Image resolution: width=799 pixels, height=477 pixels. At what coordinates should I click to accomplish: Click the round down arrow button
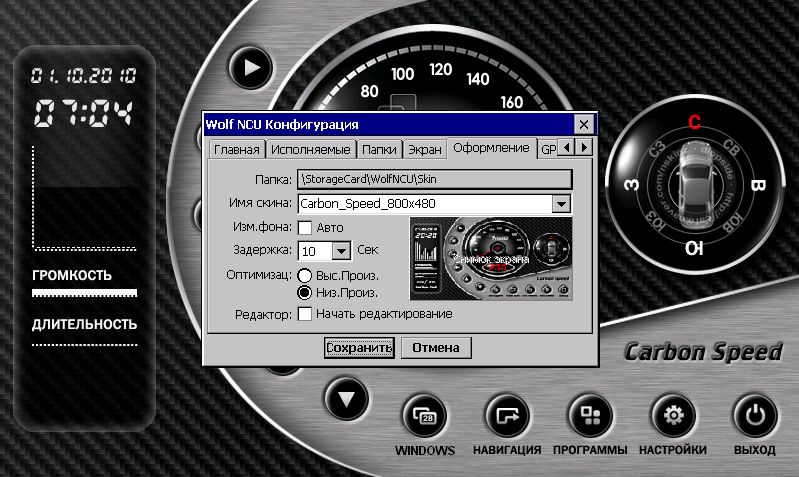pos(347,400)
